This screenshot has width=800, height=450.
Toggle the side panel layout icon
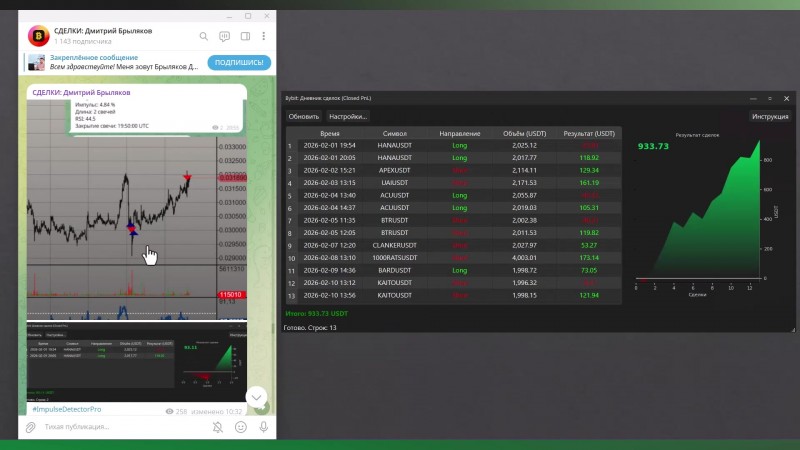click(245, 36)
